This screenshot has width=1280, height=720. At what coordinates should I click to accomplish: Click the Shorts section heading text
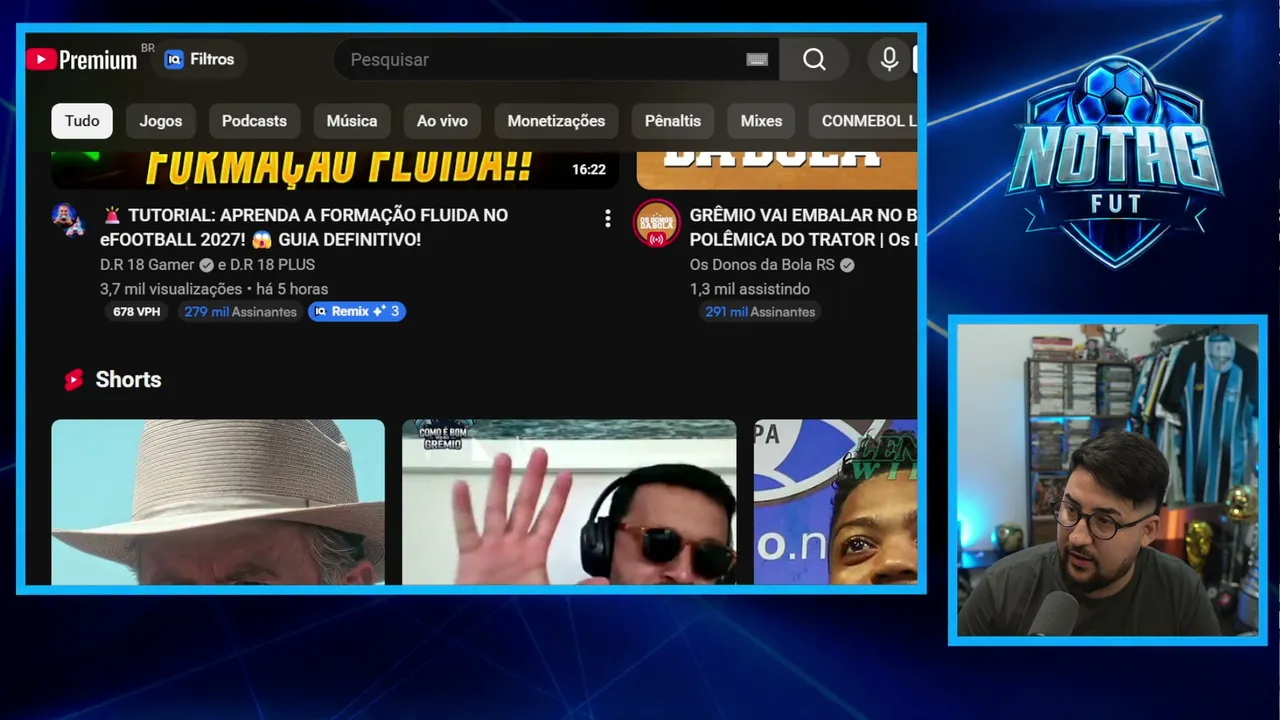[x=128, y=380]
